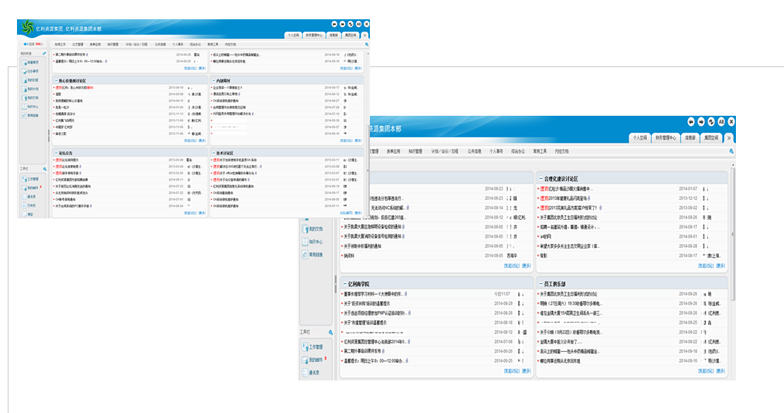This screenshot has width=784, height=413.
Task: Click back arrow icon in large window header
Action: (x=691, y=122)
